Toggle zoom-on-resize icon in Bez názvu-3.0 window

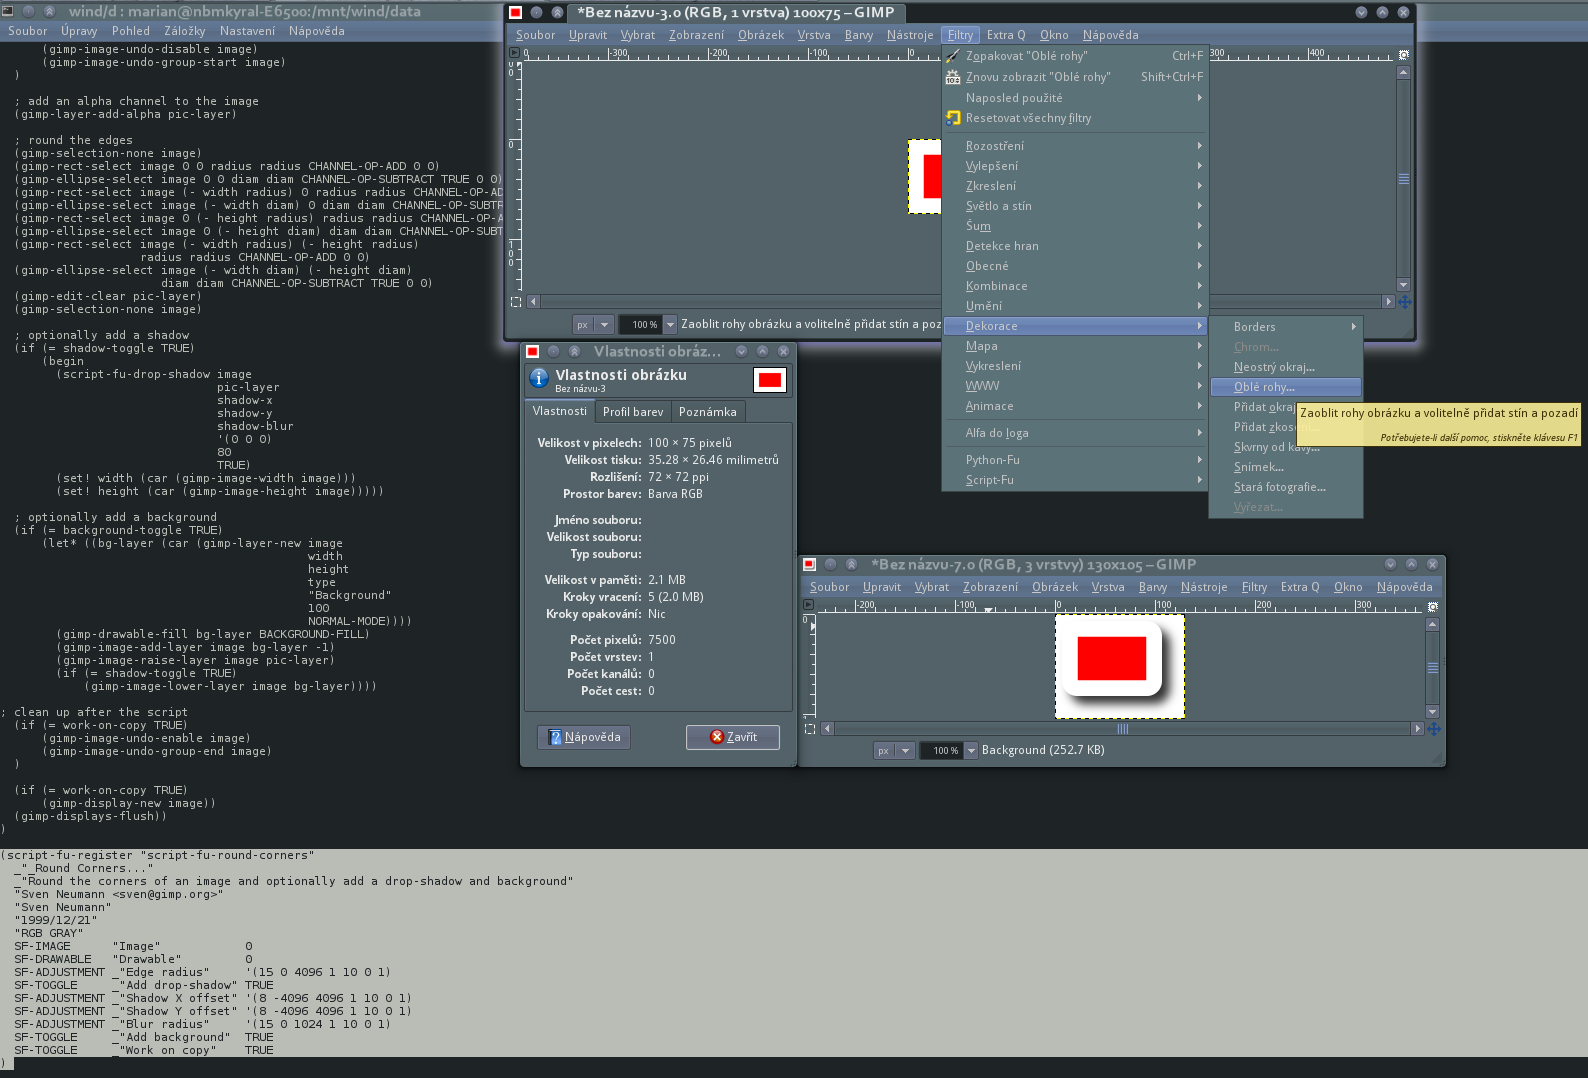(x=1404, y=54)
